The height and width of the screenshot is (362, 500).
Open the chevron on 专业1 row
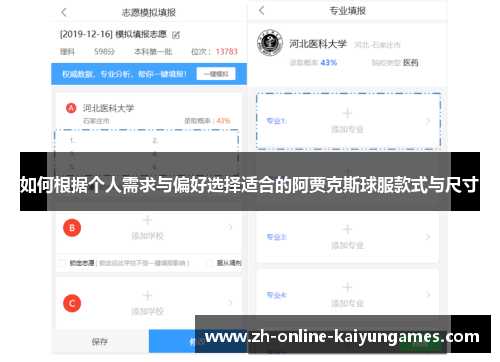click(x=428, y=121)
